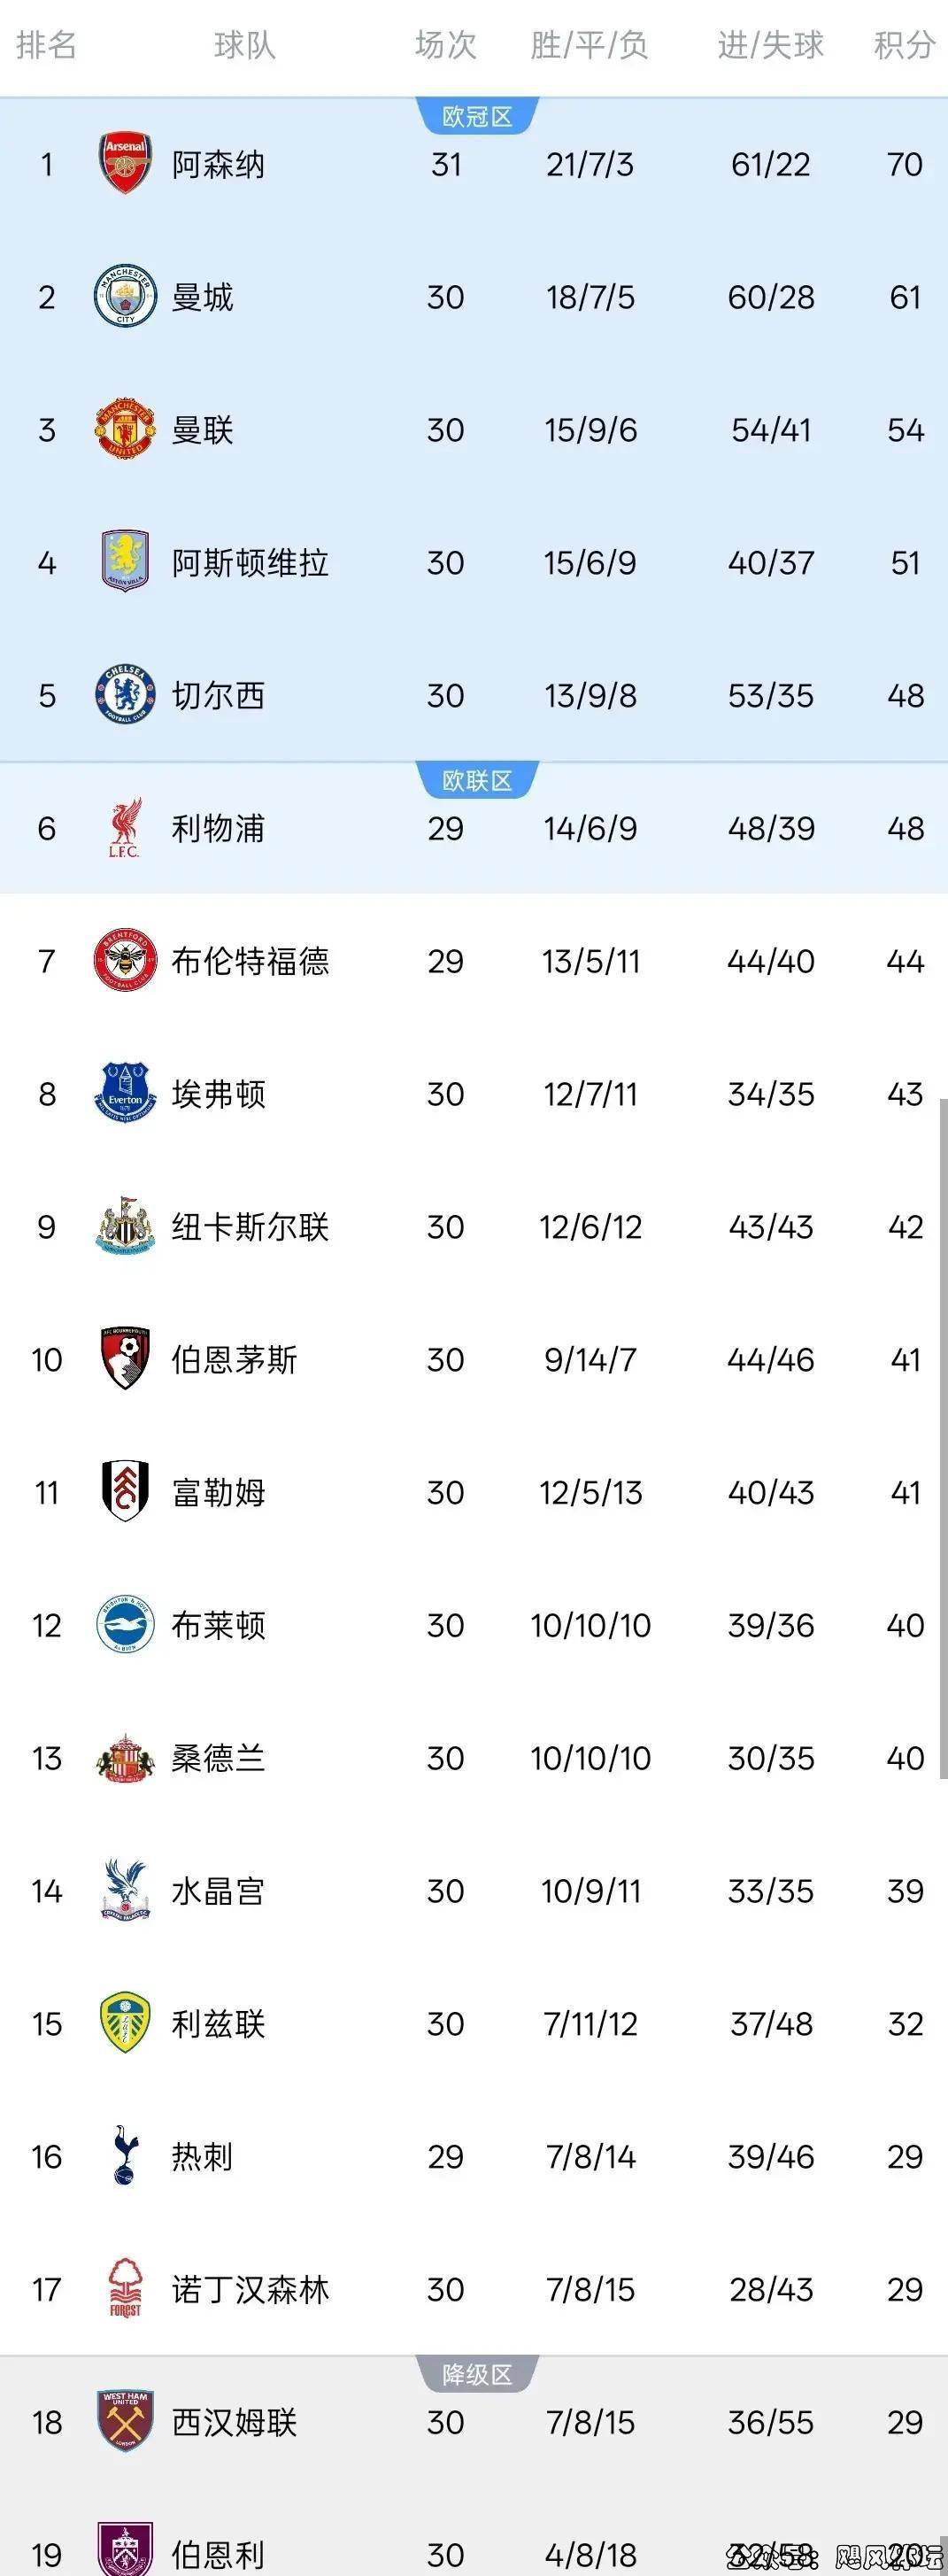Image resolution: width=948 pixels, height=2576 pixels.
Task: Click the Arsenal club crest
Action: tap(125, 164)
